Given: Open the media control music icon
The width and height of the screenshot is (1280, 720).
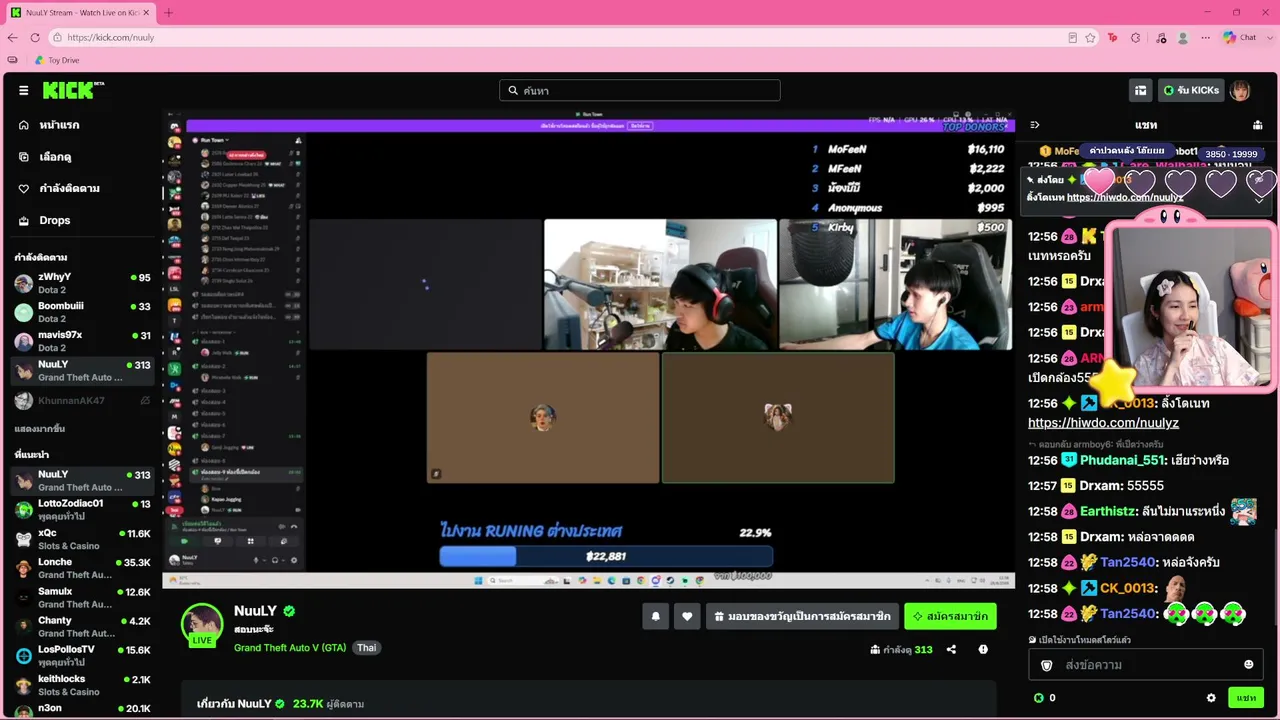Looking at the screenshot, I should click(x=1160, y=37).
